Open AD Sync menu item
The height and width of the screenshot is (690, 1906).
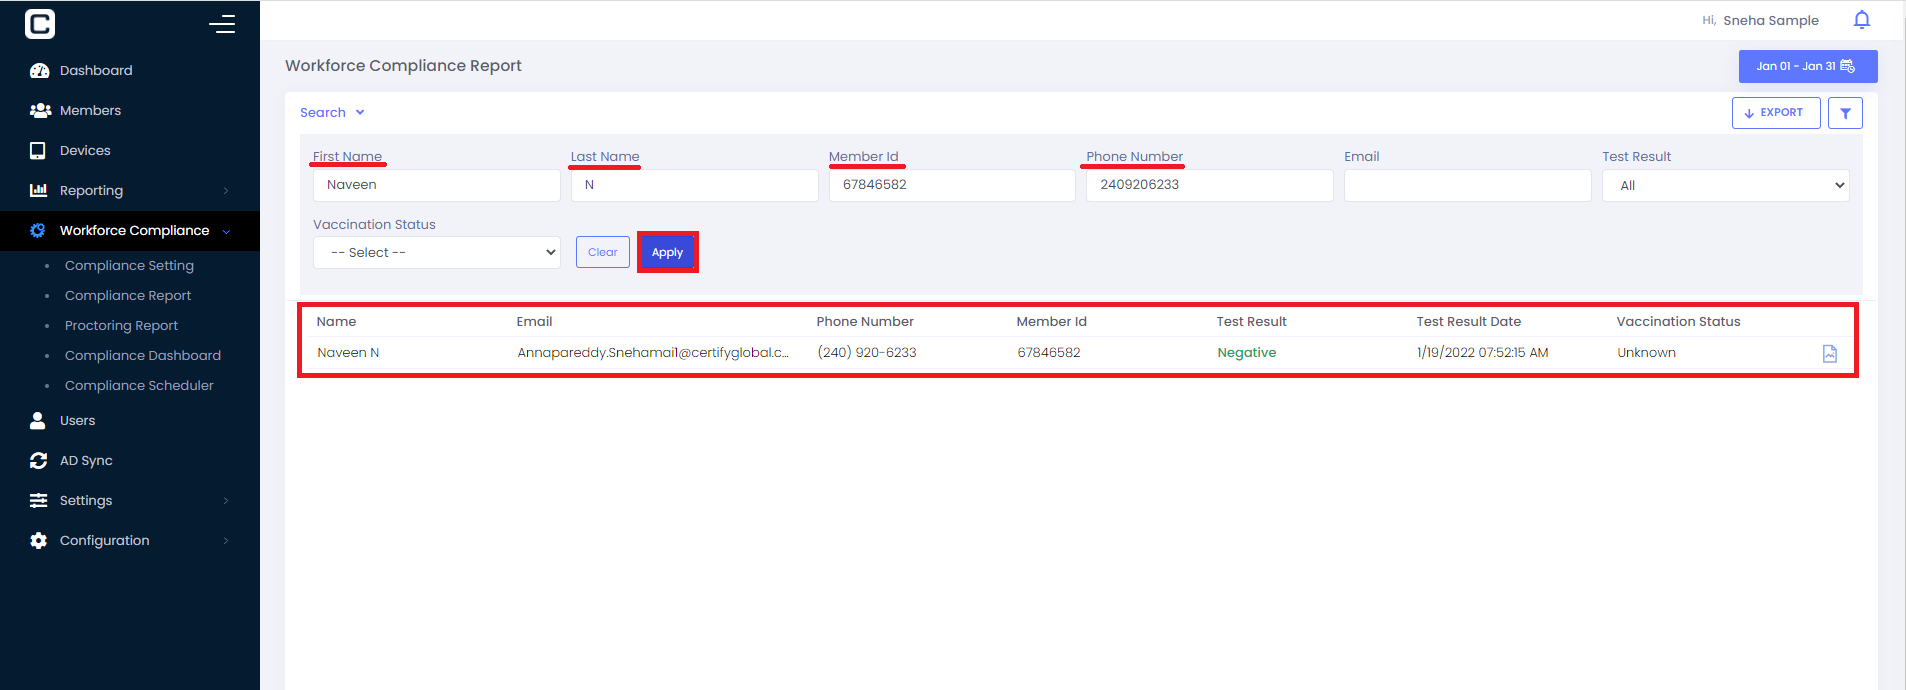tap(86, 461)
